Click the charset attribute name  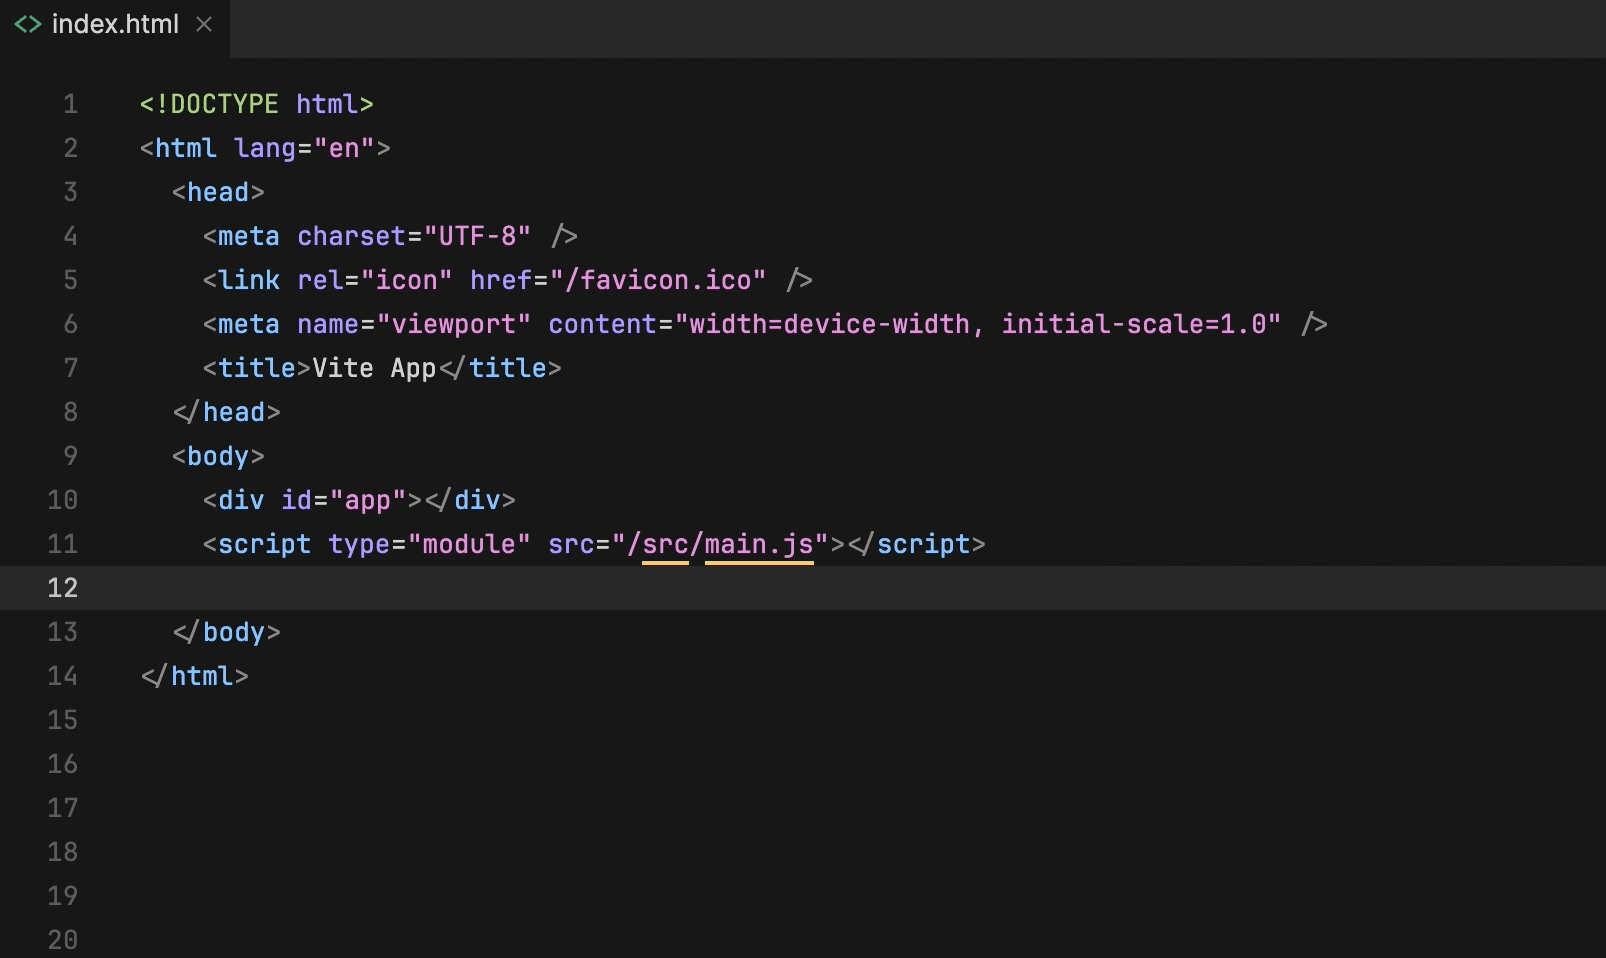coord(352,236)
